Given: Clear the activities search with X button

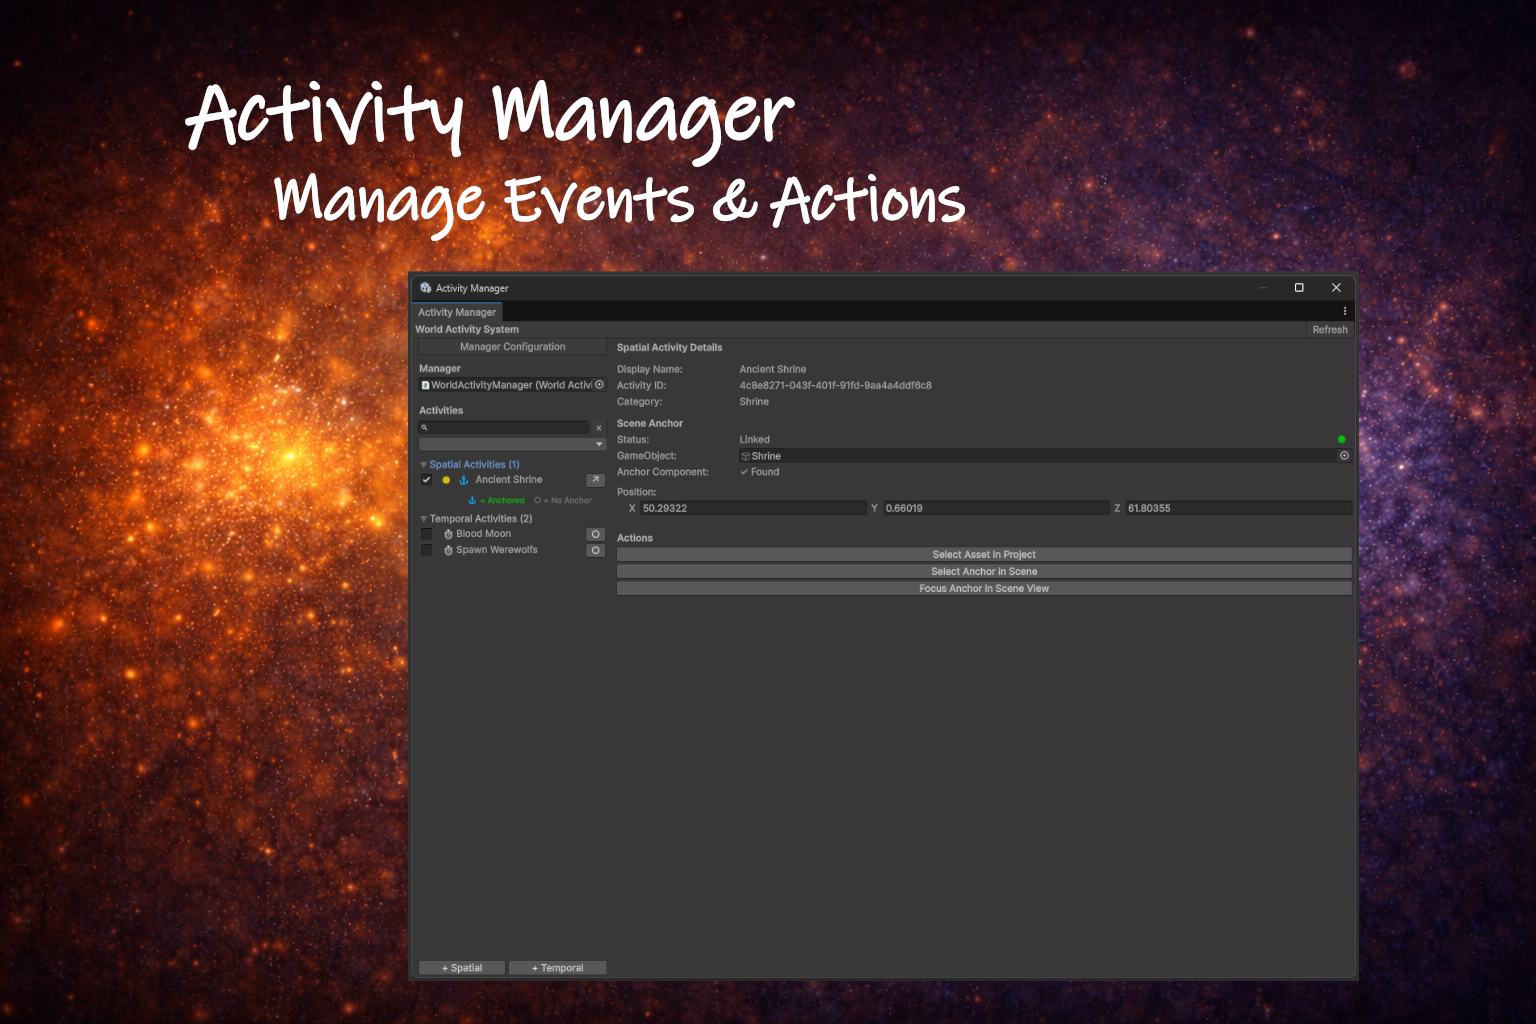Looking at the screenshot, I should pos(599,428).
